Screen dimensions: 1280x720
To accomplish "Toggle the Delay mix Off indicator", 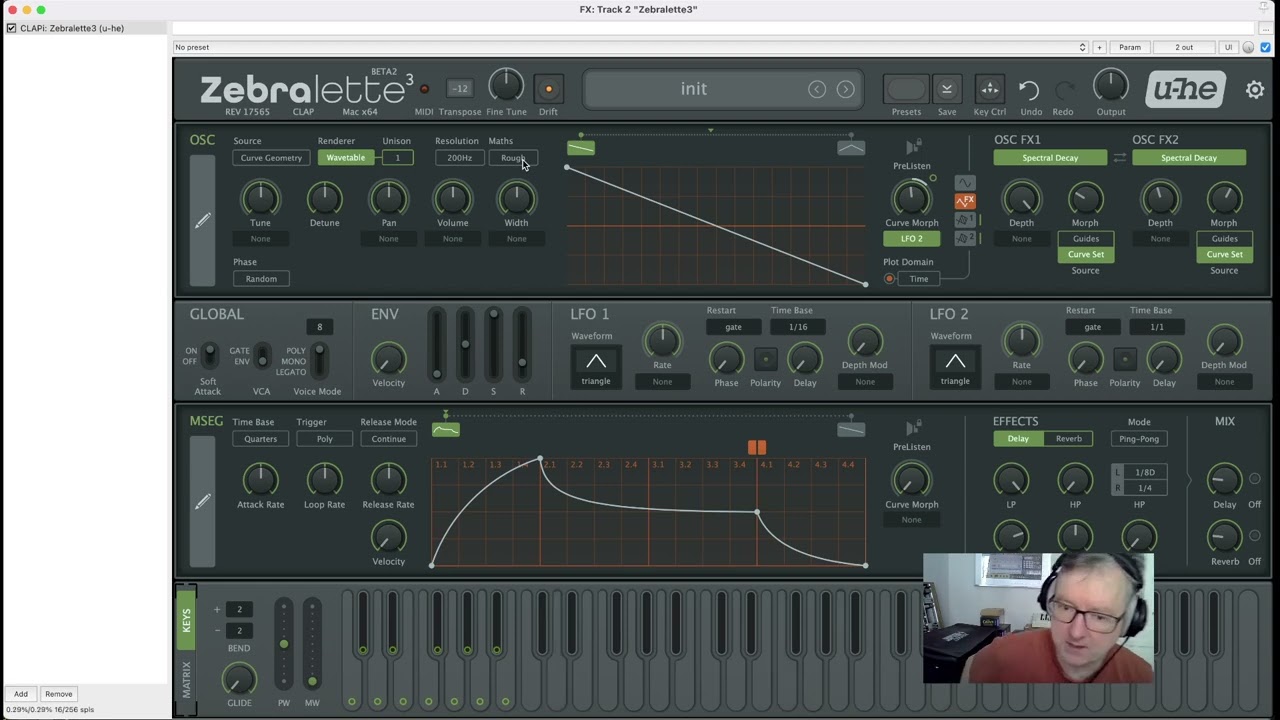I will (x=1254, y=479).
